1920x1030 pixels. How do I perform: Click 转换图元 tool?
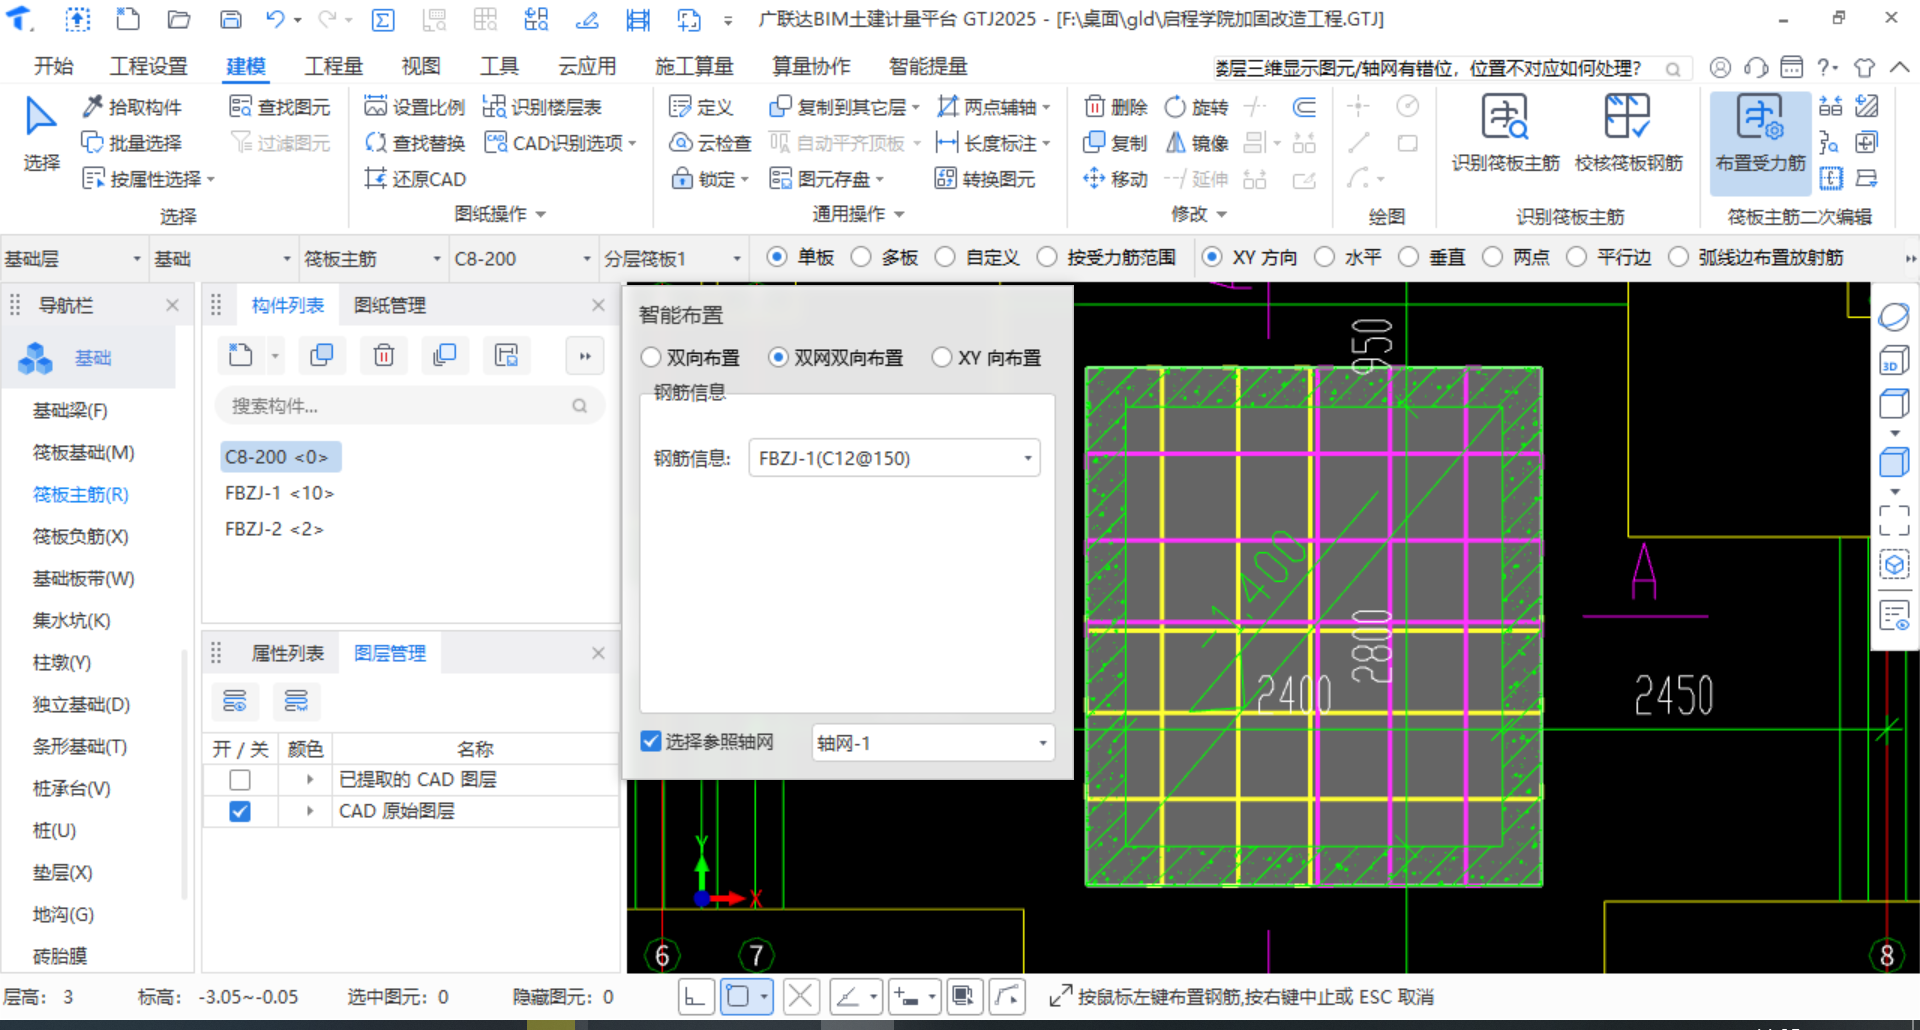(x=985, y=179)
